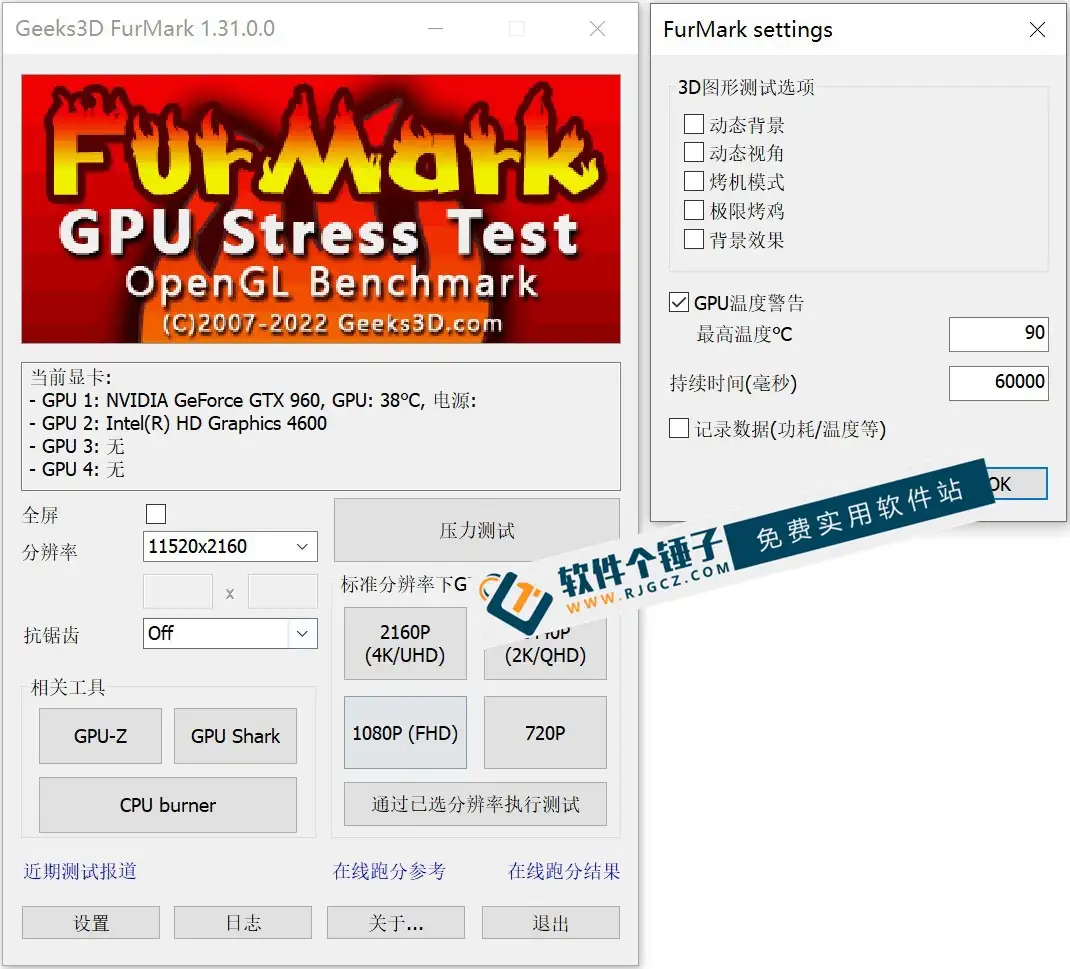Enable the 烤机模式 checkbox

pyautogui.click(x=693, y=182)
